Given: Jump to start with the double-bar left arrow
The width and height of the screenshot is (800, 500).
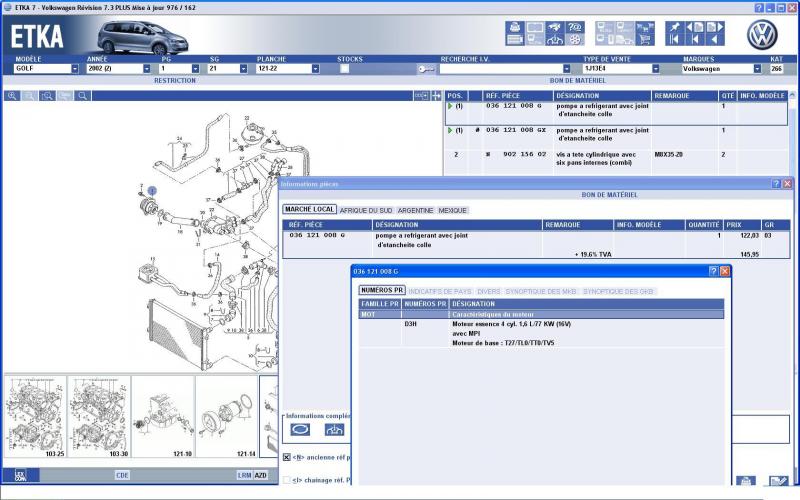Looking at the screenshot, I should (675, 39).
